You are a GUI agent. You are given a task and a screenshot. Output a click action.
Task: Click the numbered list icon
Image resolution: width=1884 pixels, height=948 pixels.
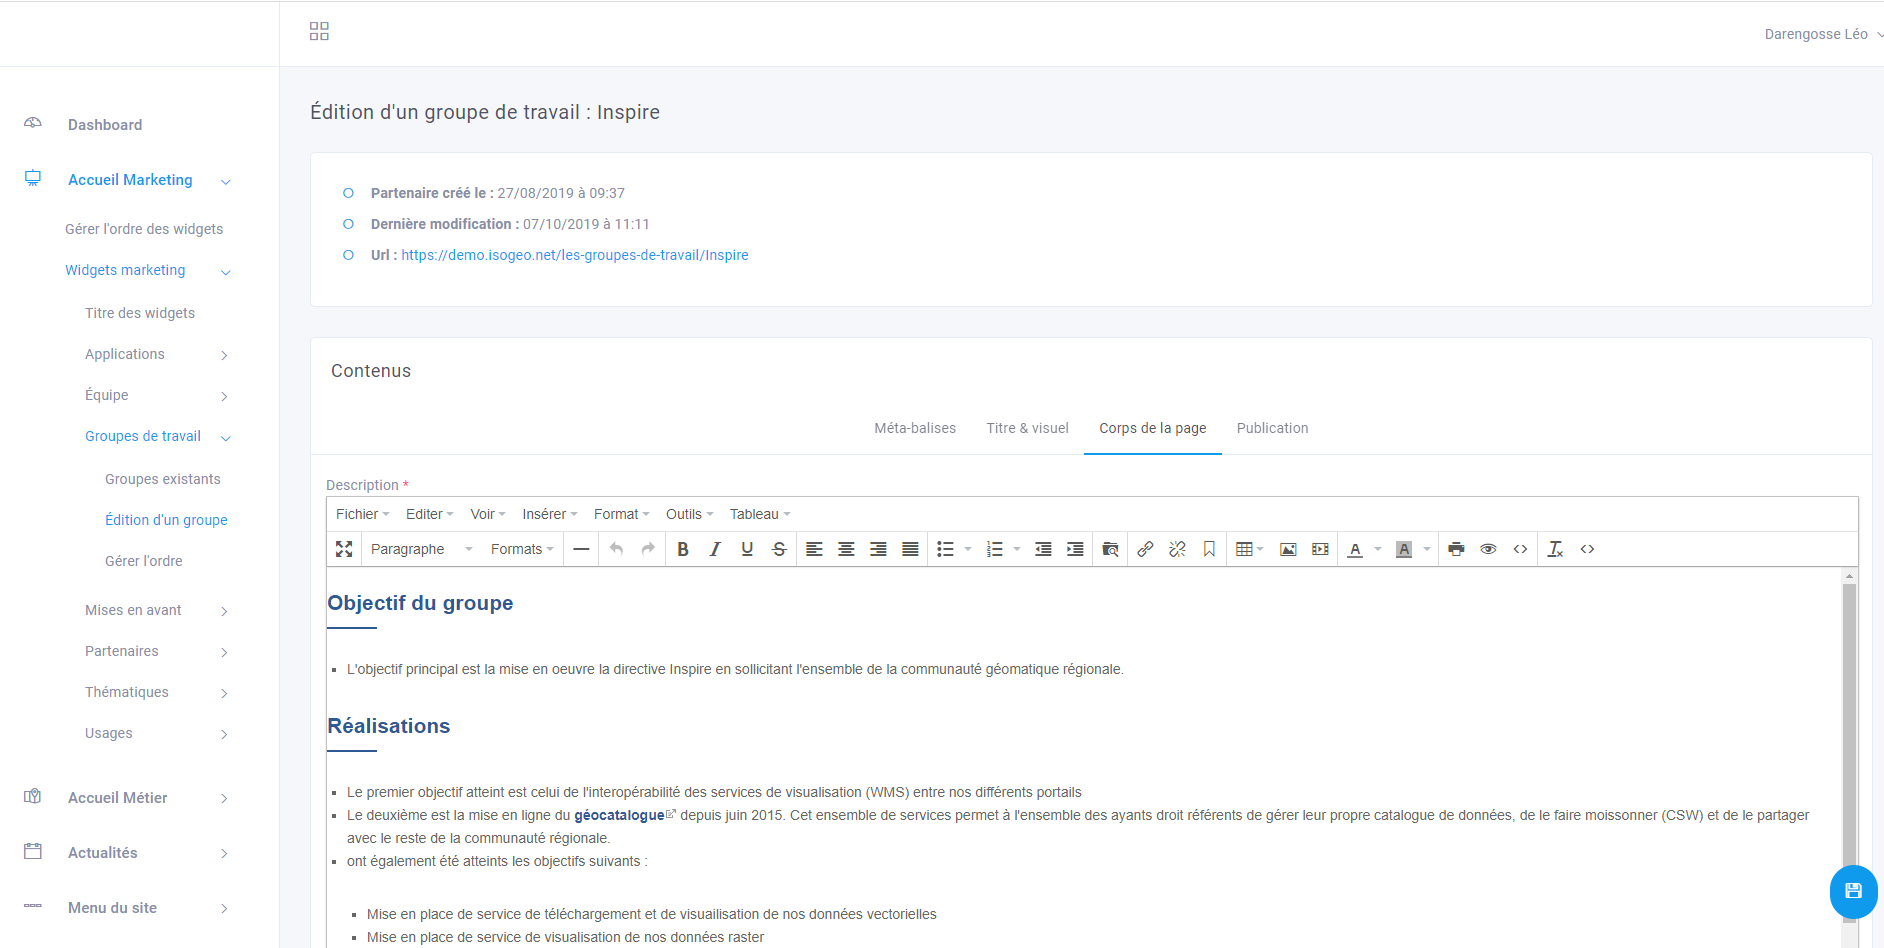pyautogui.click(x=994, y=549)
